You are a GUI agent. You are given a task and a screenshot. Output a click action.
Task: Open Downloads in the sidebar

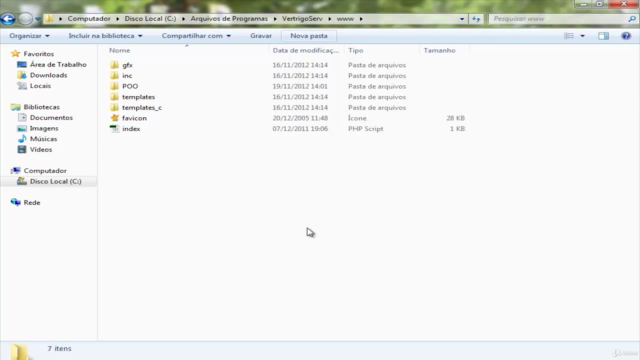48,75
